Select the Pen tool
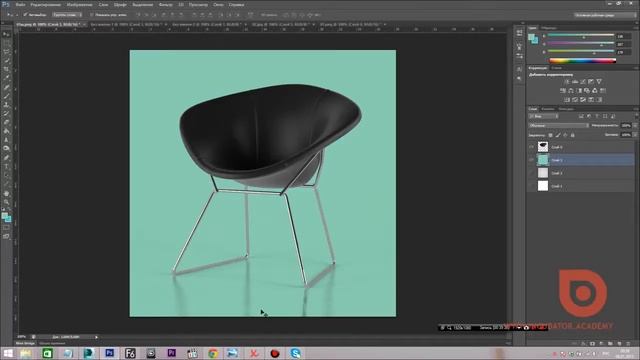The height and width of the screenshot is (360, 640). point(7,158)
